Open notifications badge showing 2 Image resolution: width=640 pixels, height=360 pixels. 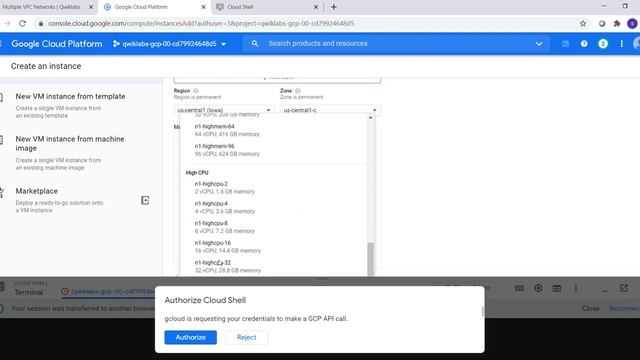[603, 44]
